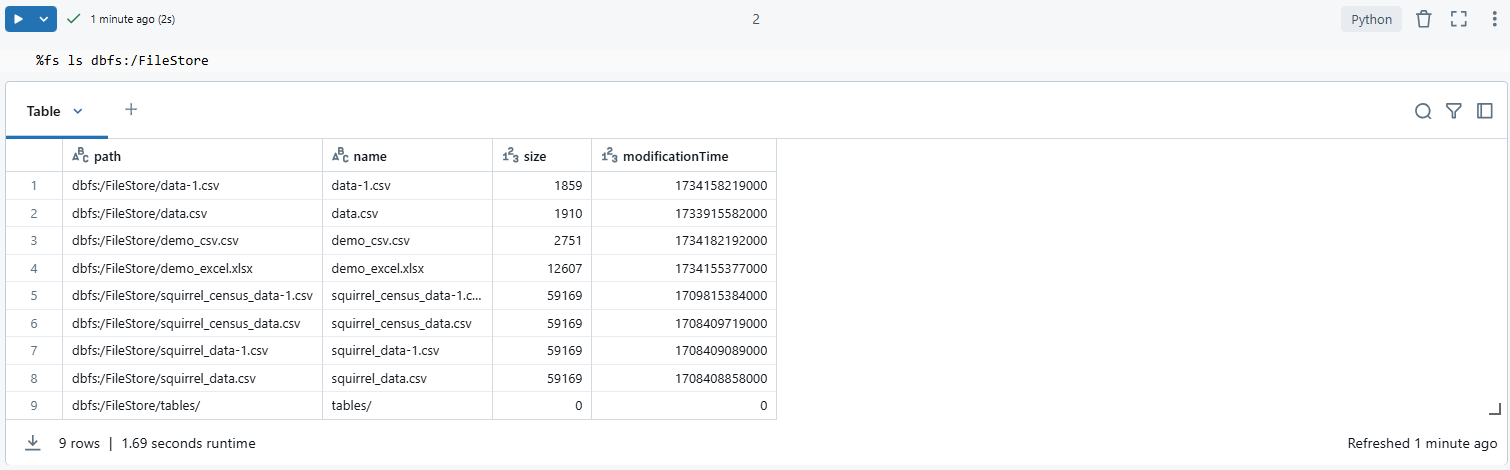The width and height of the screenshot is (1510, 470).
Task: Run the cell with the play button
Action: [x=18, y=19]
